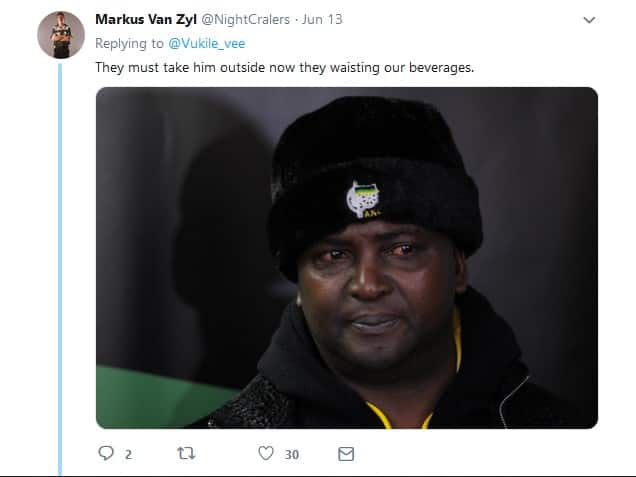Click the 'Replying to' label
The image size is (636, 477).
129,43
